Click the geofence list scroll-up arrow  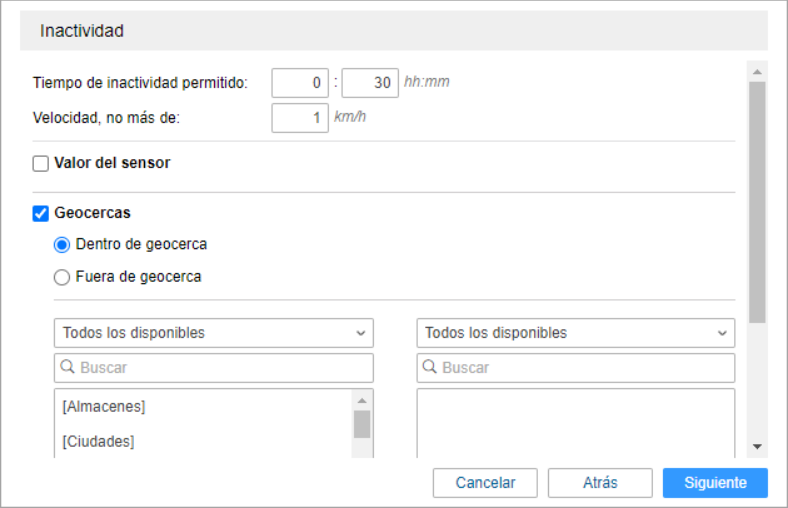point(362,400)
